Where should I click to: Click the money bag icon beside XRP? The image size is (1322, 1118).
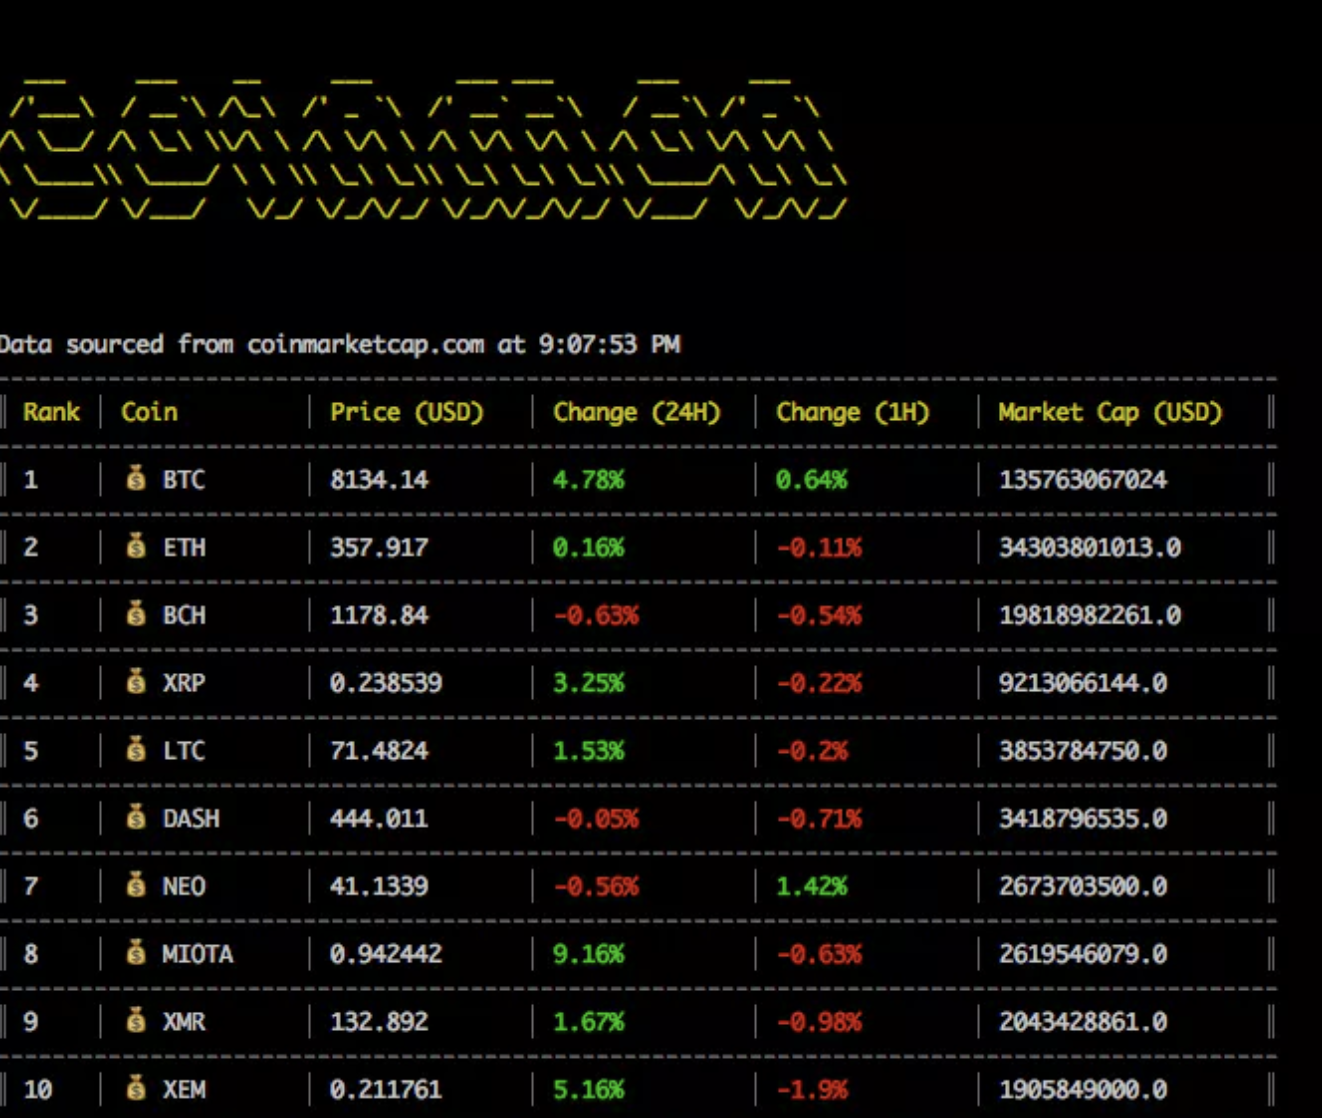(x=136, y=682)
